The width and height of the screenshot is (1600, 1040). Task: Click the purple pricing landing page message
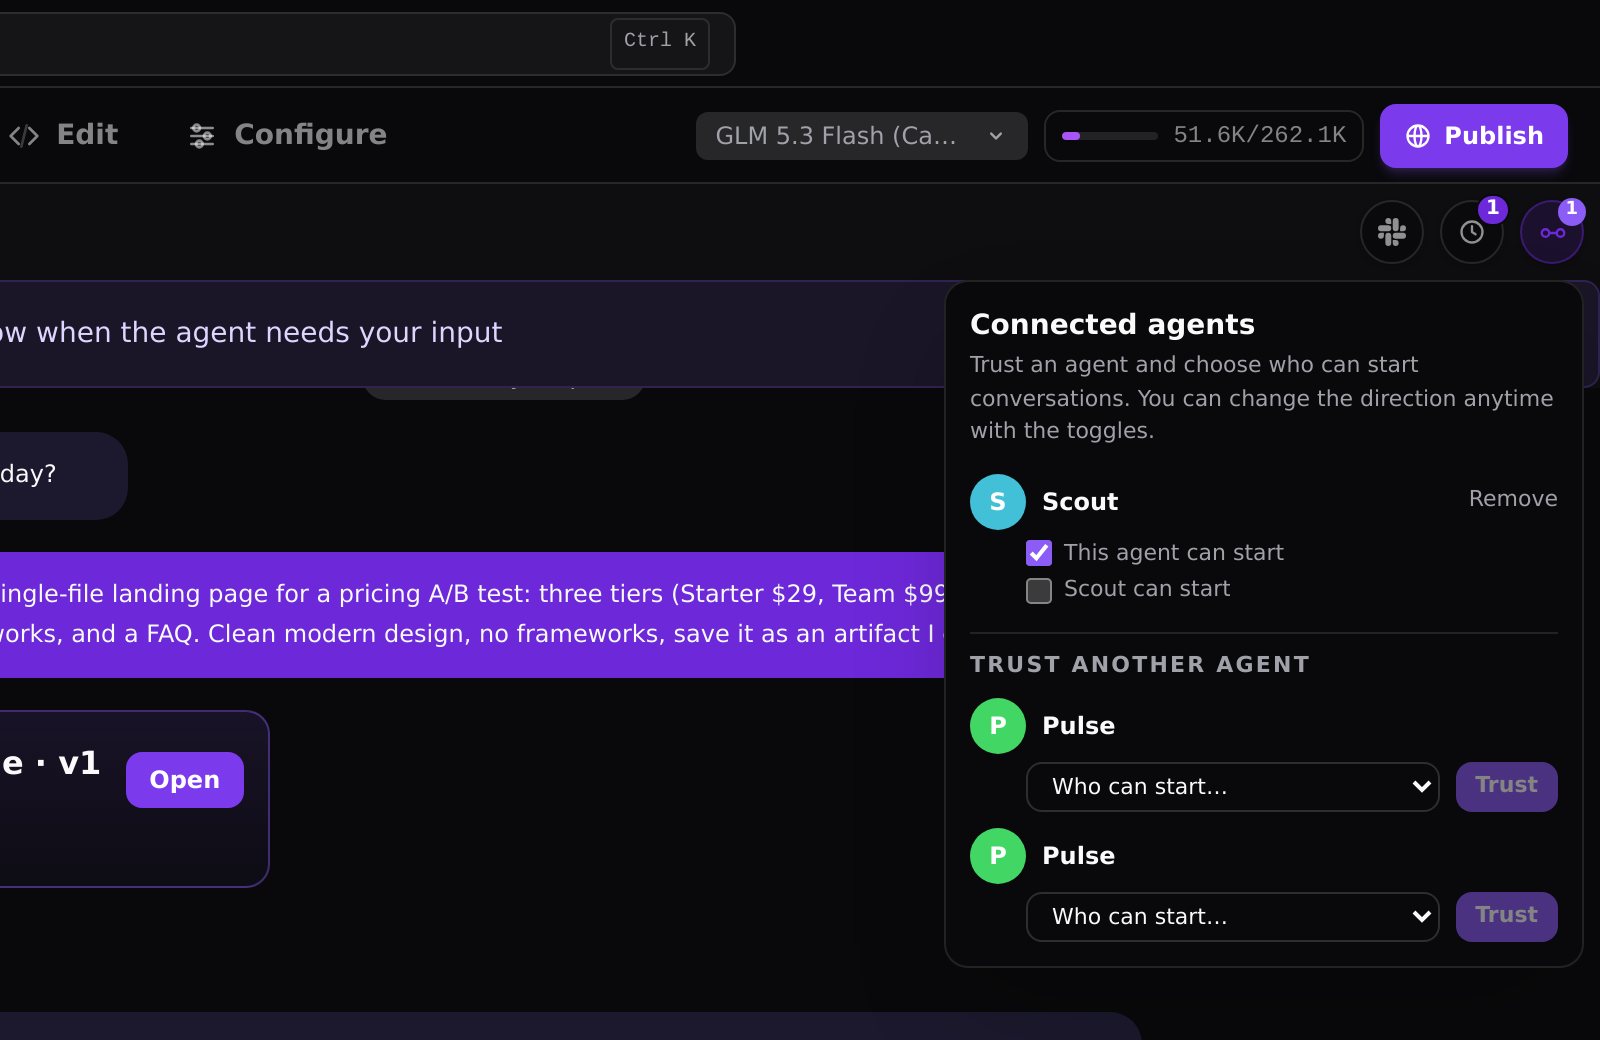click(x=472, y=614)
